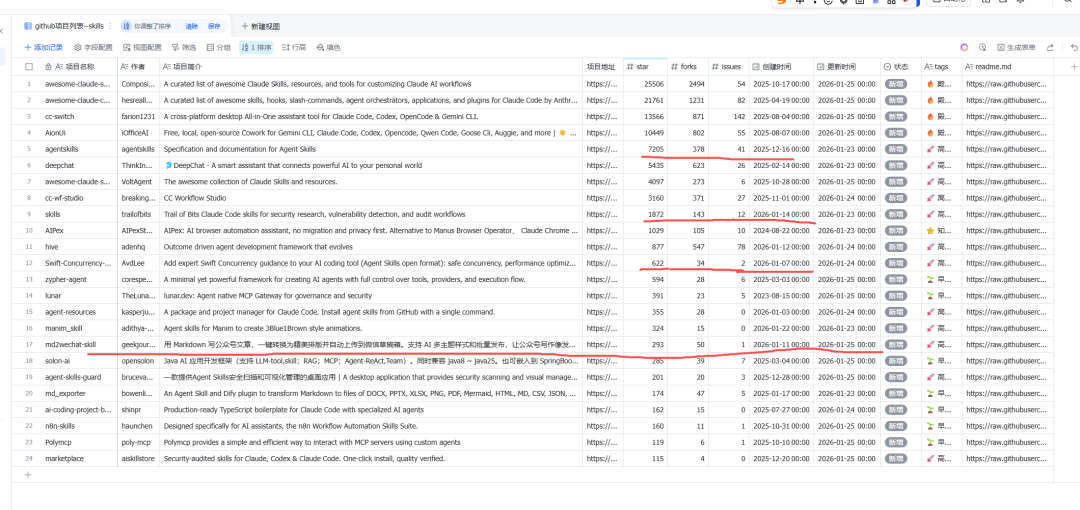This screenshot has height=510, width=1080.
Task: Open the fill color (填色) tool
Action: [328, 47]
